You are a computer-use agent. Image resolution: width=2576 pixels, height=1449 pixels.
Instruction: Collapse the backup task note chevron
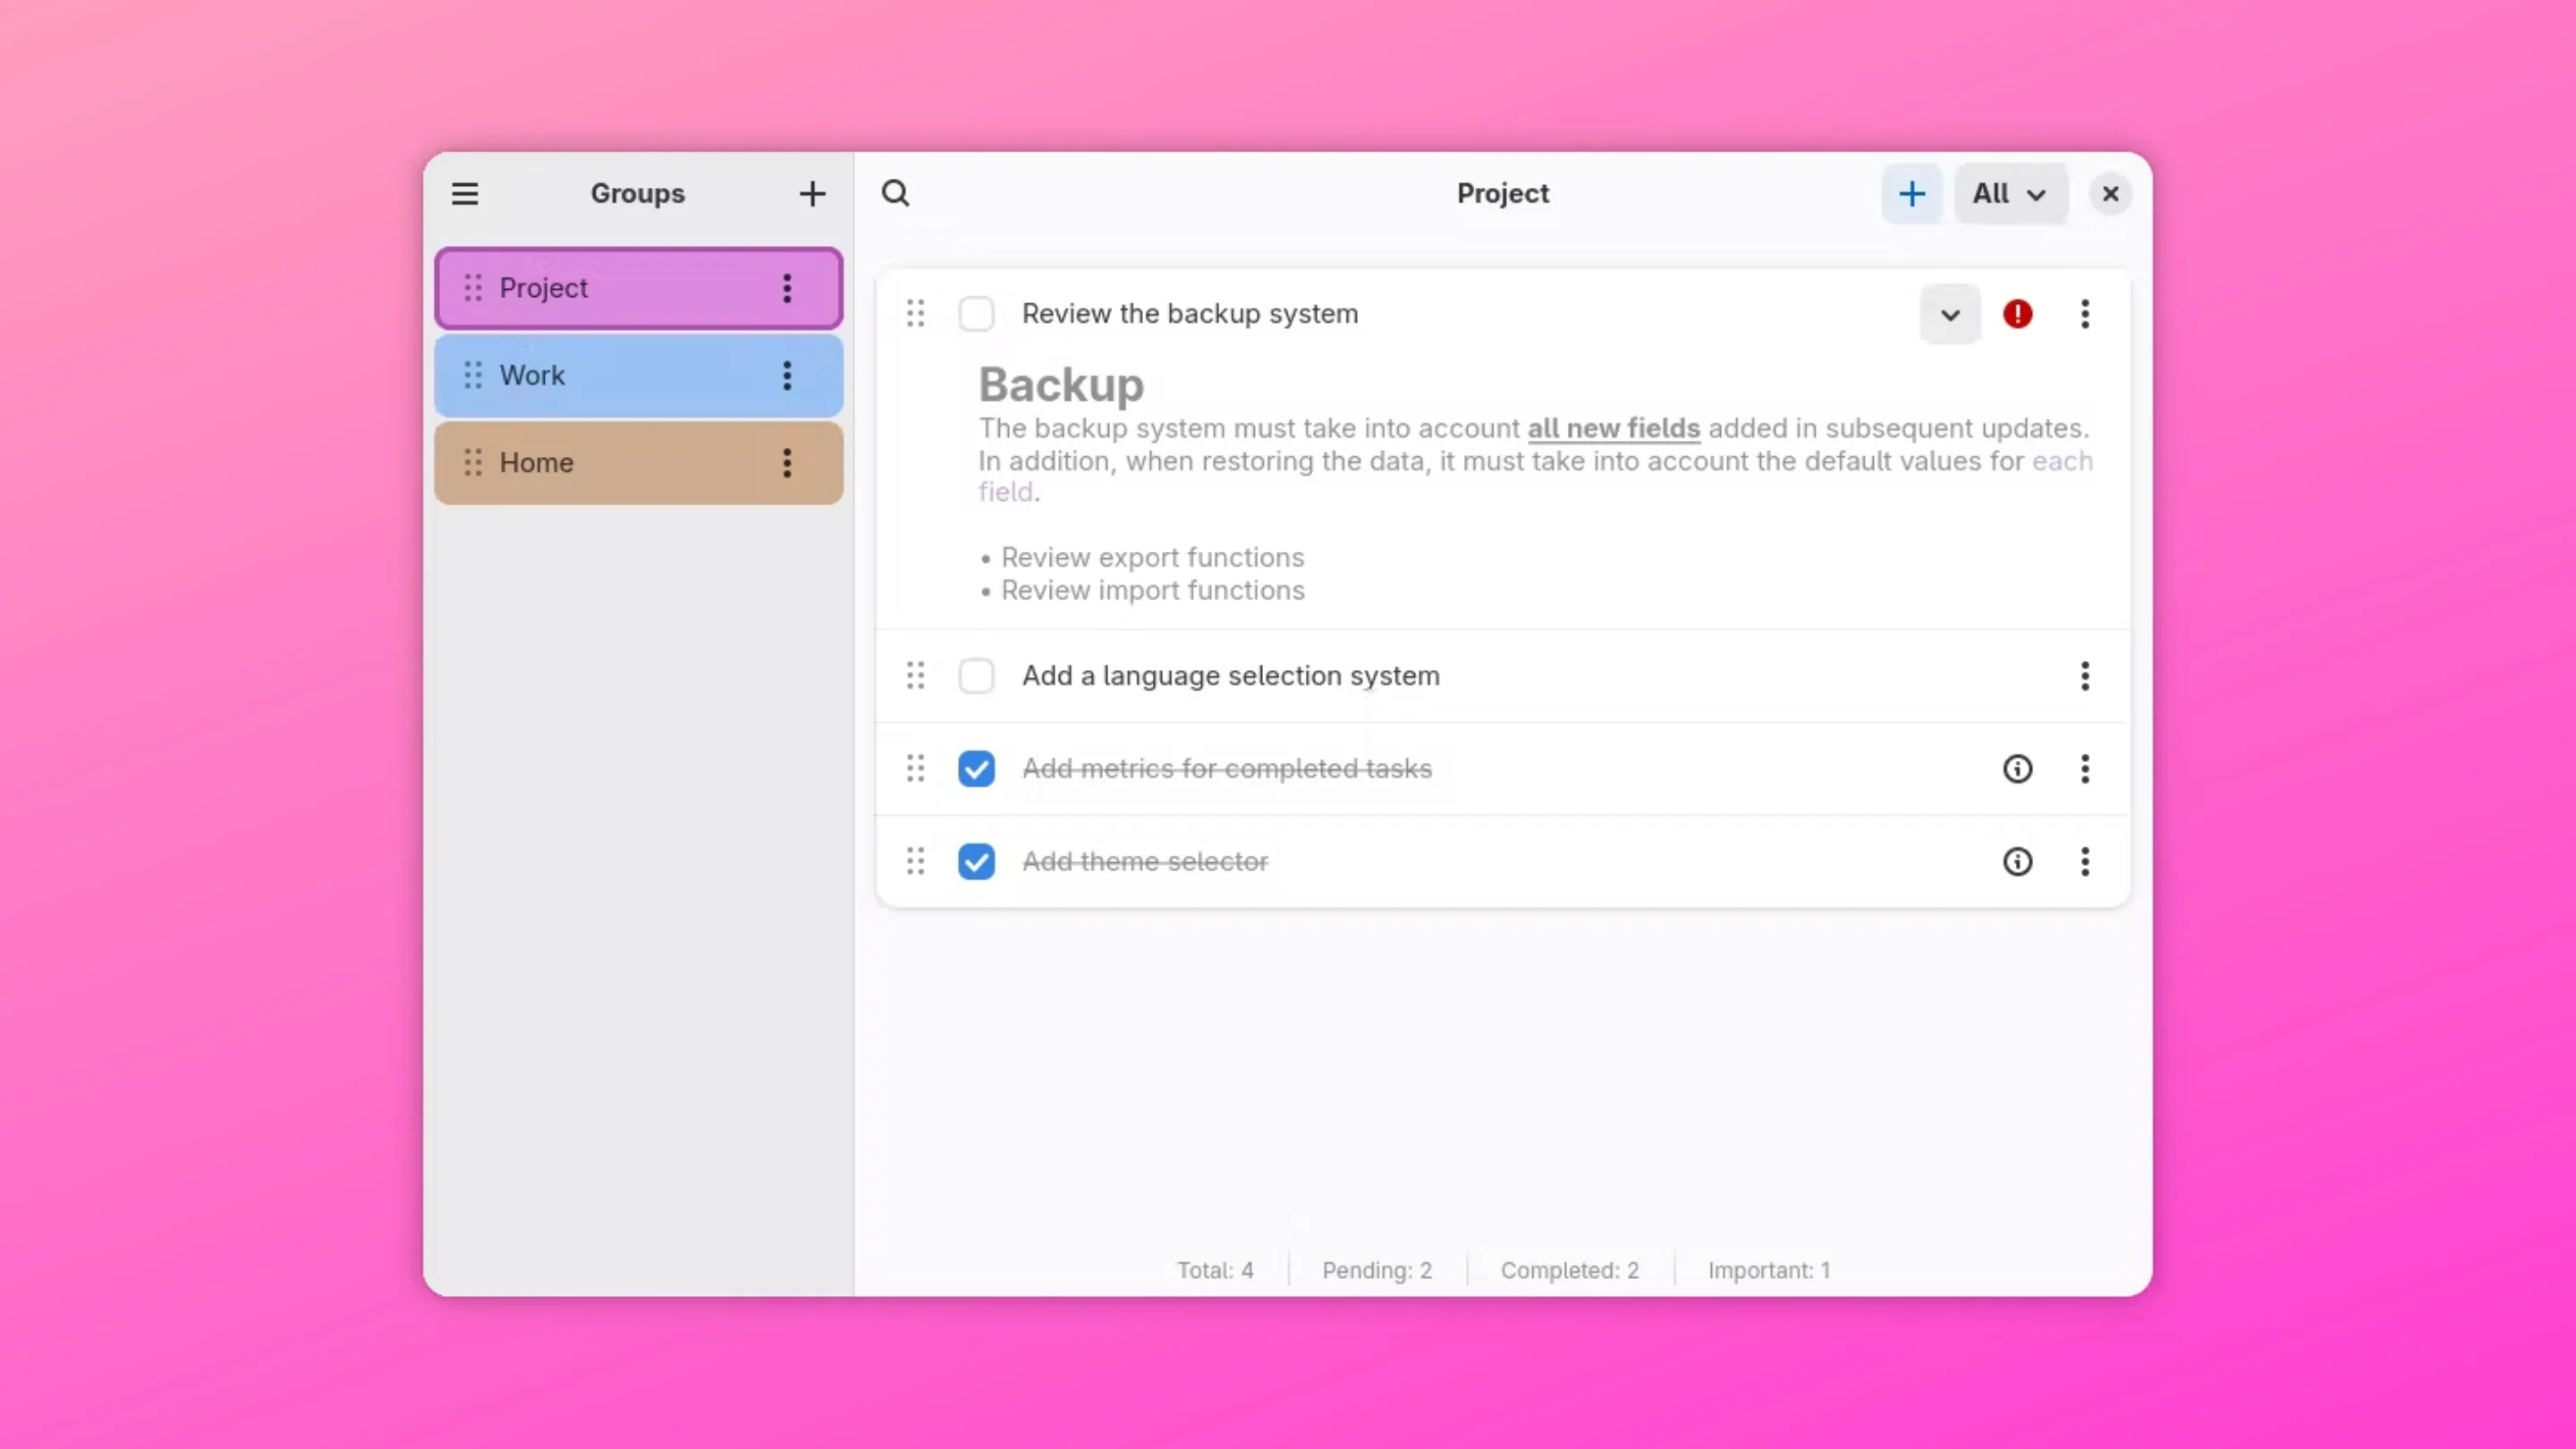point(1950,314)
